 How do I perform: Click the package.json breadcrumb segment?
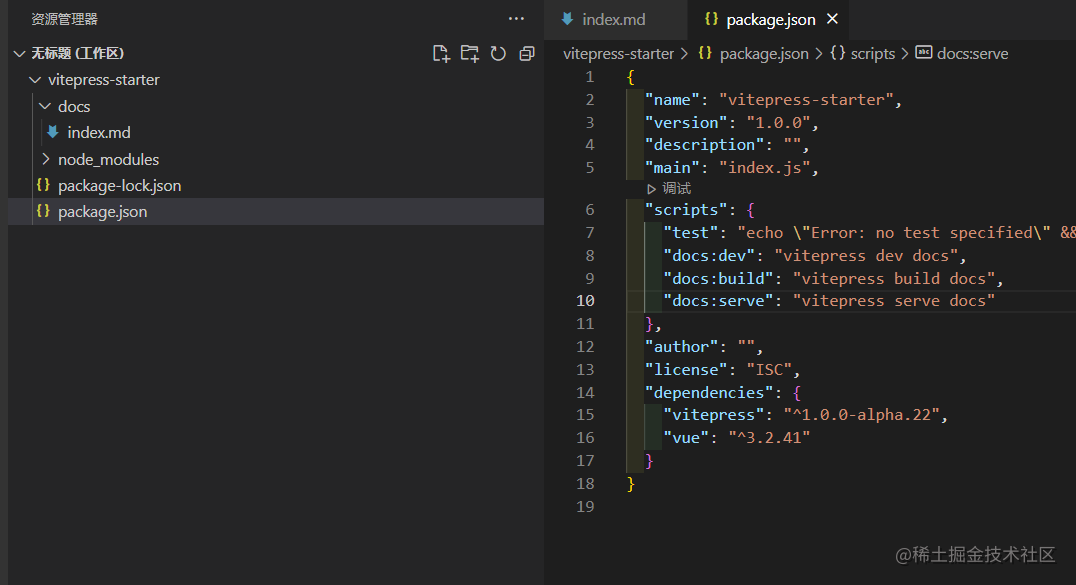coord(764,54)
